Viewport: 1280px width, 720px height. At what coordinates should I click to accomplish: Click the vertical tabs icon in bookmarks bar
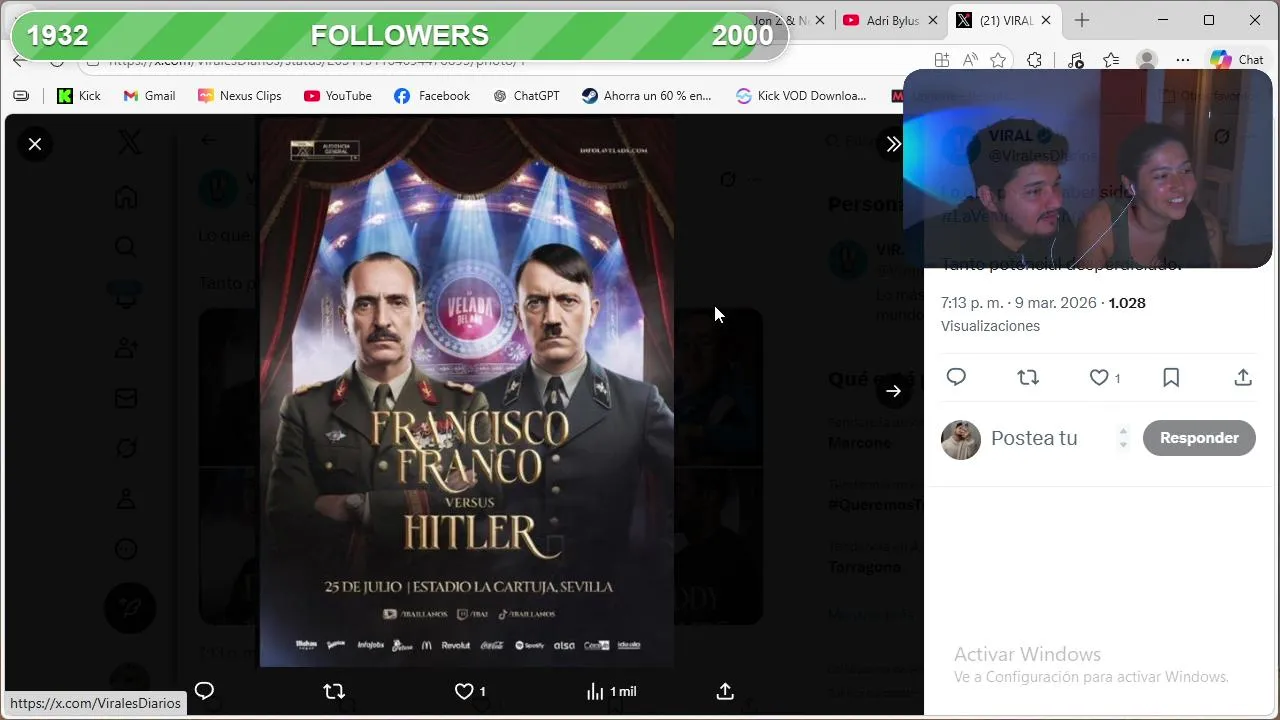21,96
